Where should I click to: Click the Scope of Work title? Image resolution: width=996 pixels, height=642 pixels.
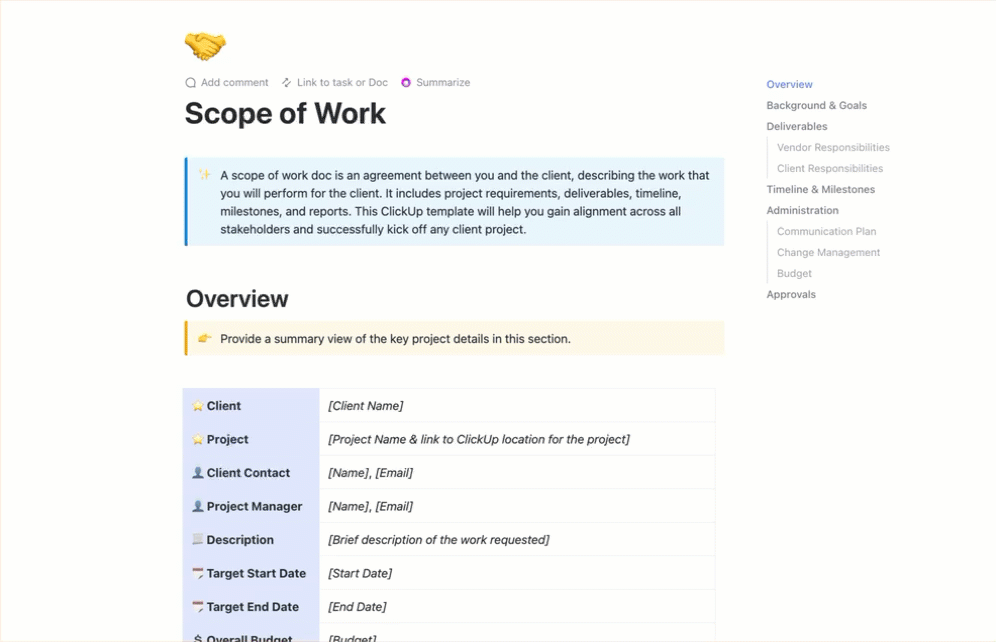[x=285, y=114]
